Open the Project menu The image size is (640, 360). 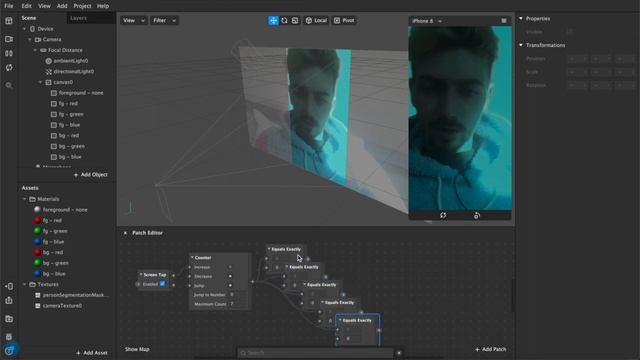tap(82, 6)
